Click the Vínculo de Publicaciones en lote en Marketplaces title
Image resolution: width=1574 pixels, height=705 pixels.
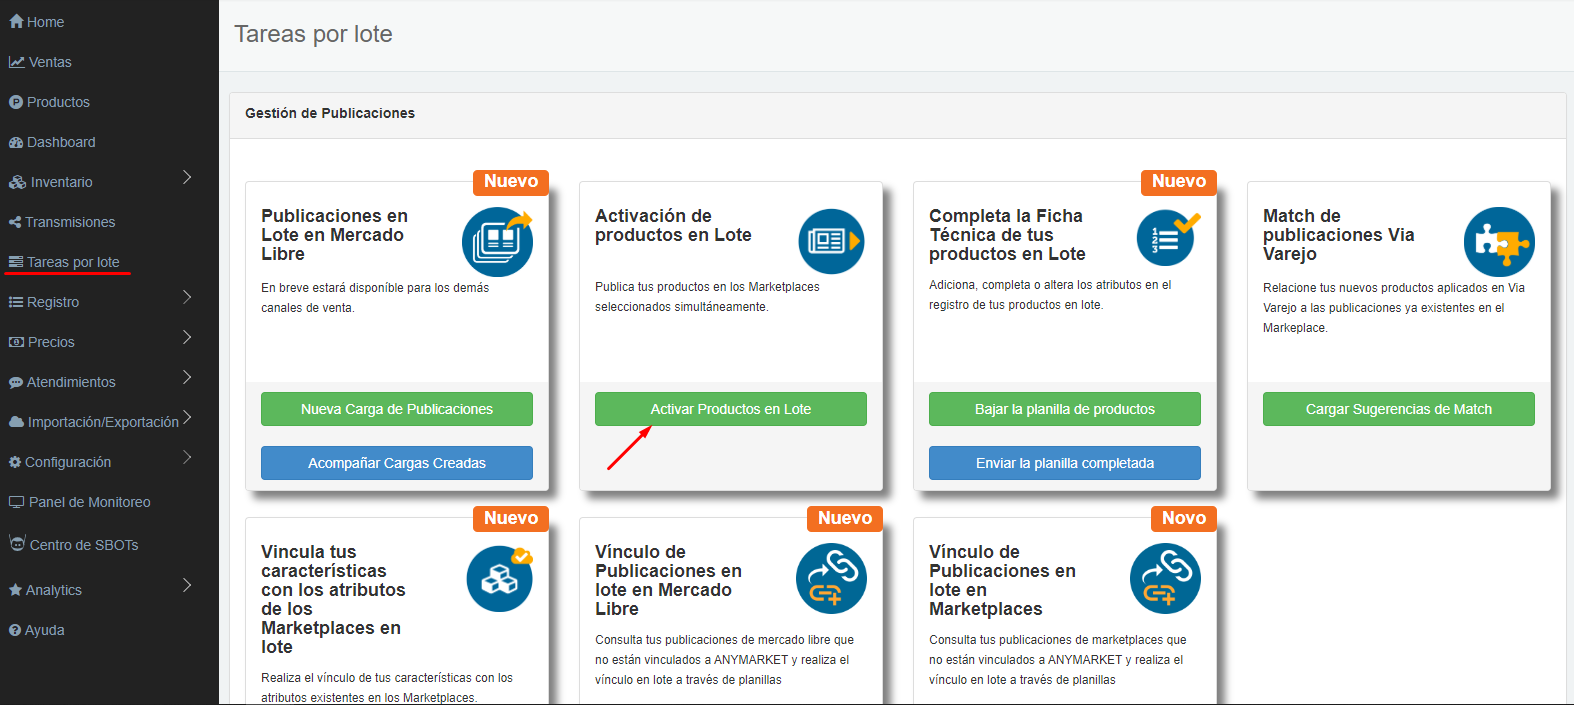coord(1002,580)
